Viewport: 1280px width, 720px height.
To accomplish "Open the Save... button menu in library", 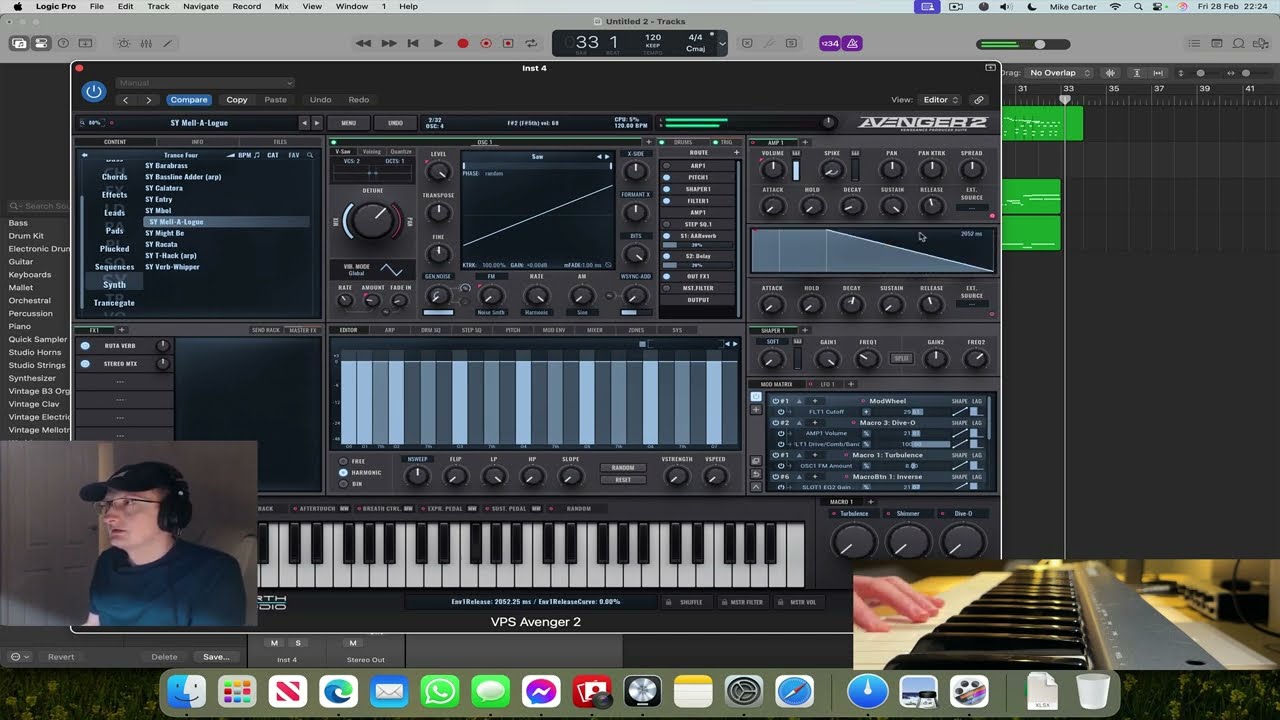I will [216, 657].
